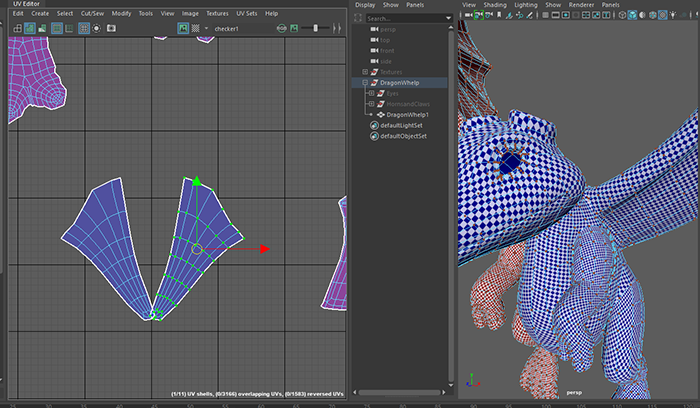Screen dimensions: 700x408
Task: Click the smooth shaded cube icon
Action: pos(633,15)
